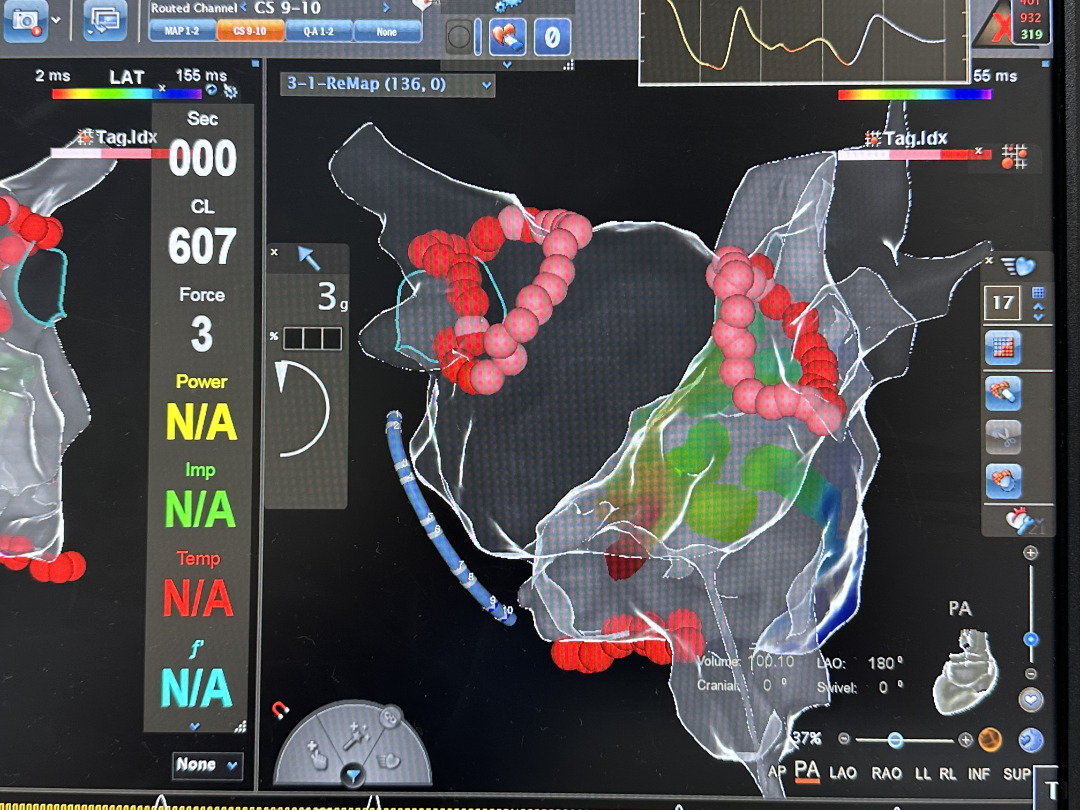The width and height of the screenshot is (1080, 810).
Task: Click the camera snapshot icon
Action: click(x=25, y=19)
